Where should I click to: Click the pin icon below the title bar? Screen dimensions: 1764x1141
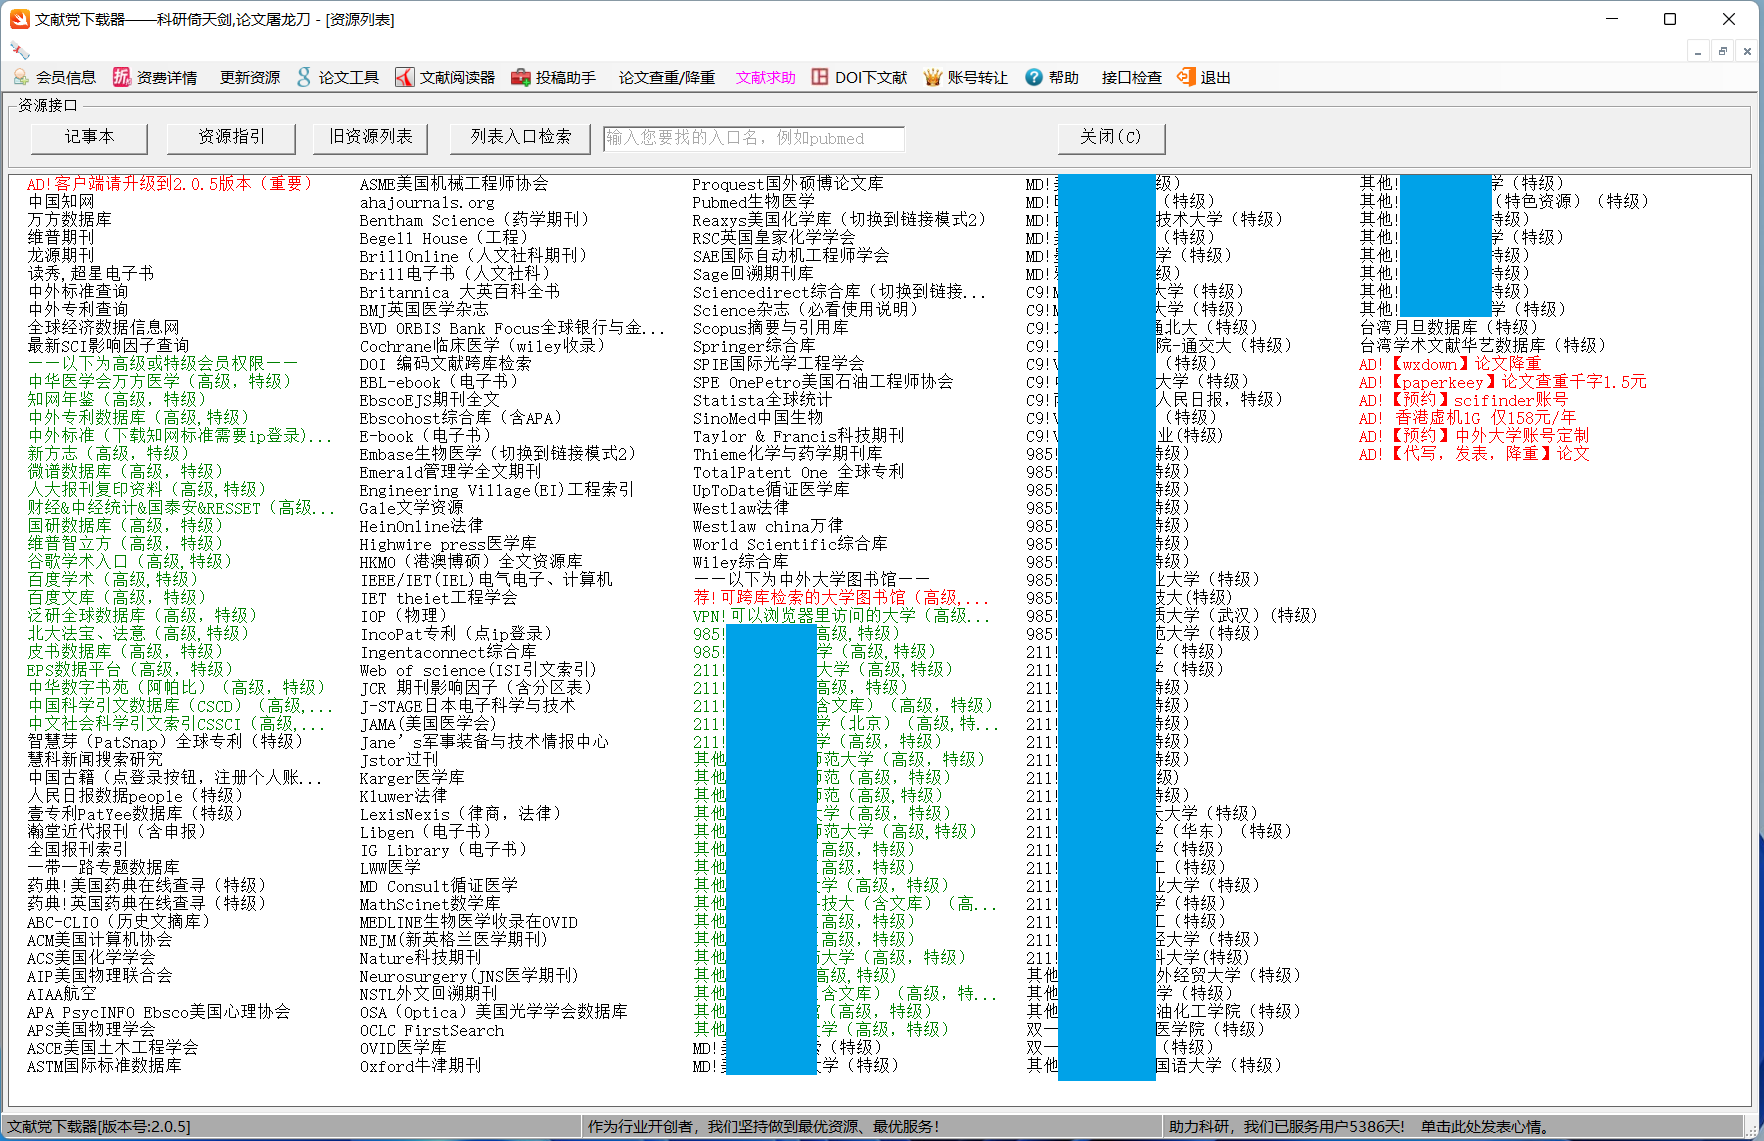coord(19,49)
